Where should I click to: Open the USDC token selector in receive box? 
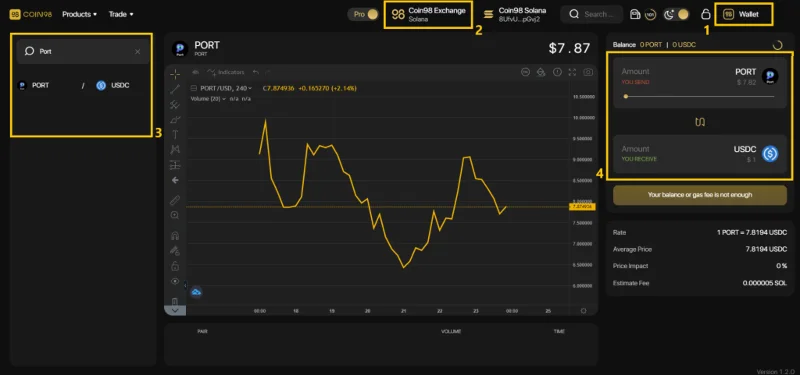pos(756,153)
